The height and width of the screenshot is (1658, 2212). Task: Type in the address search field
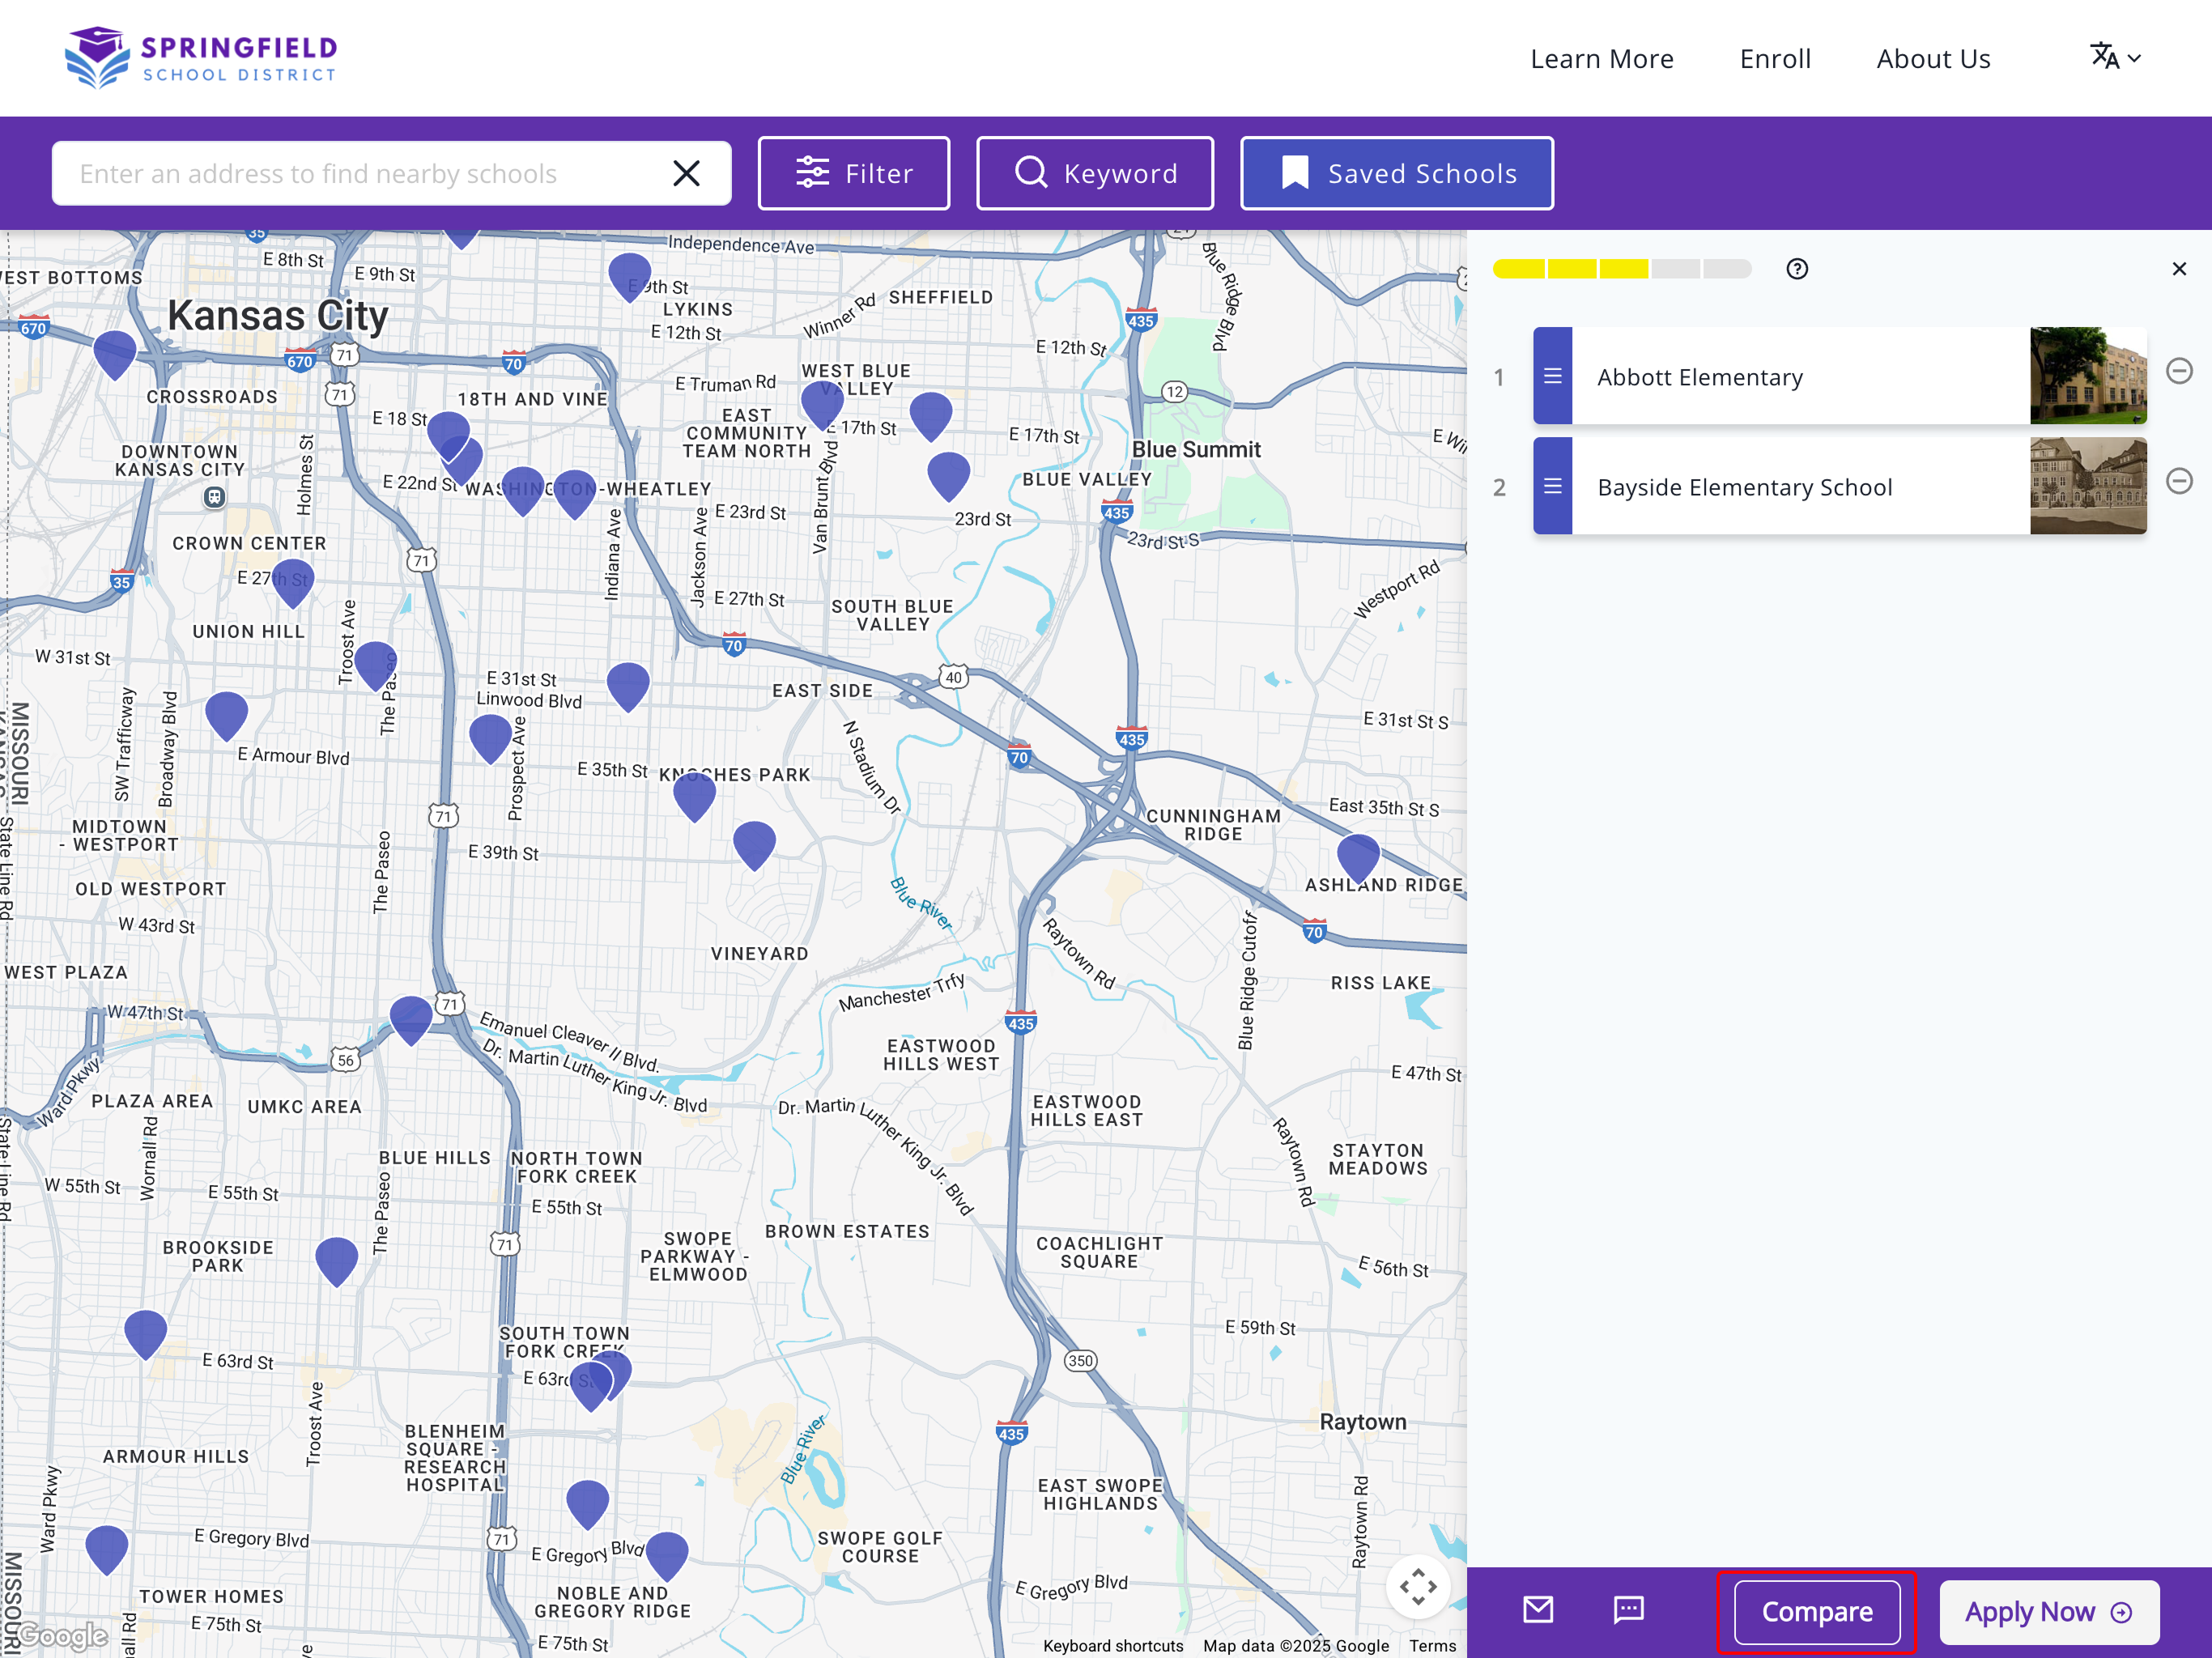pyautogui.click(x=360, y=174)
